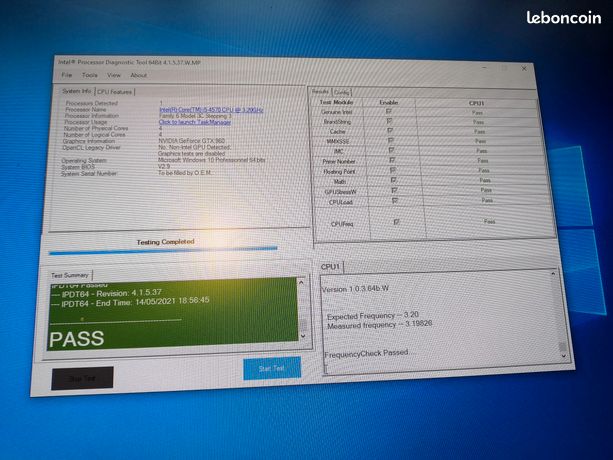
Task: Toggle the BrandString test checkbox
Action: click(389, 121)
